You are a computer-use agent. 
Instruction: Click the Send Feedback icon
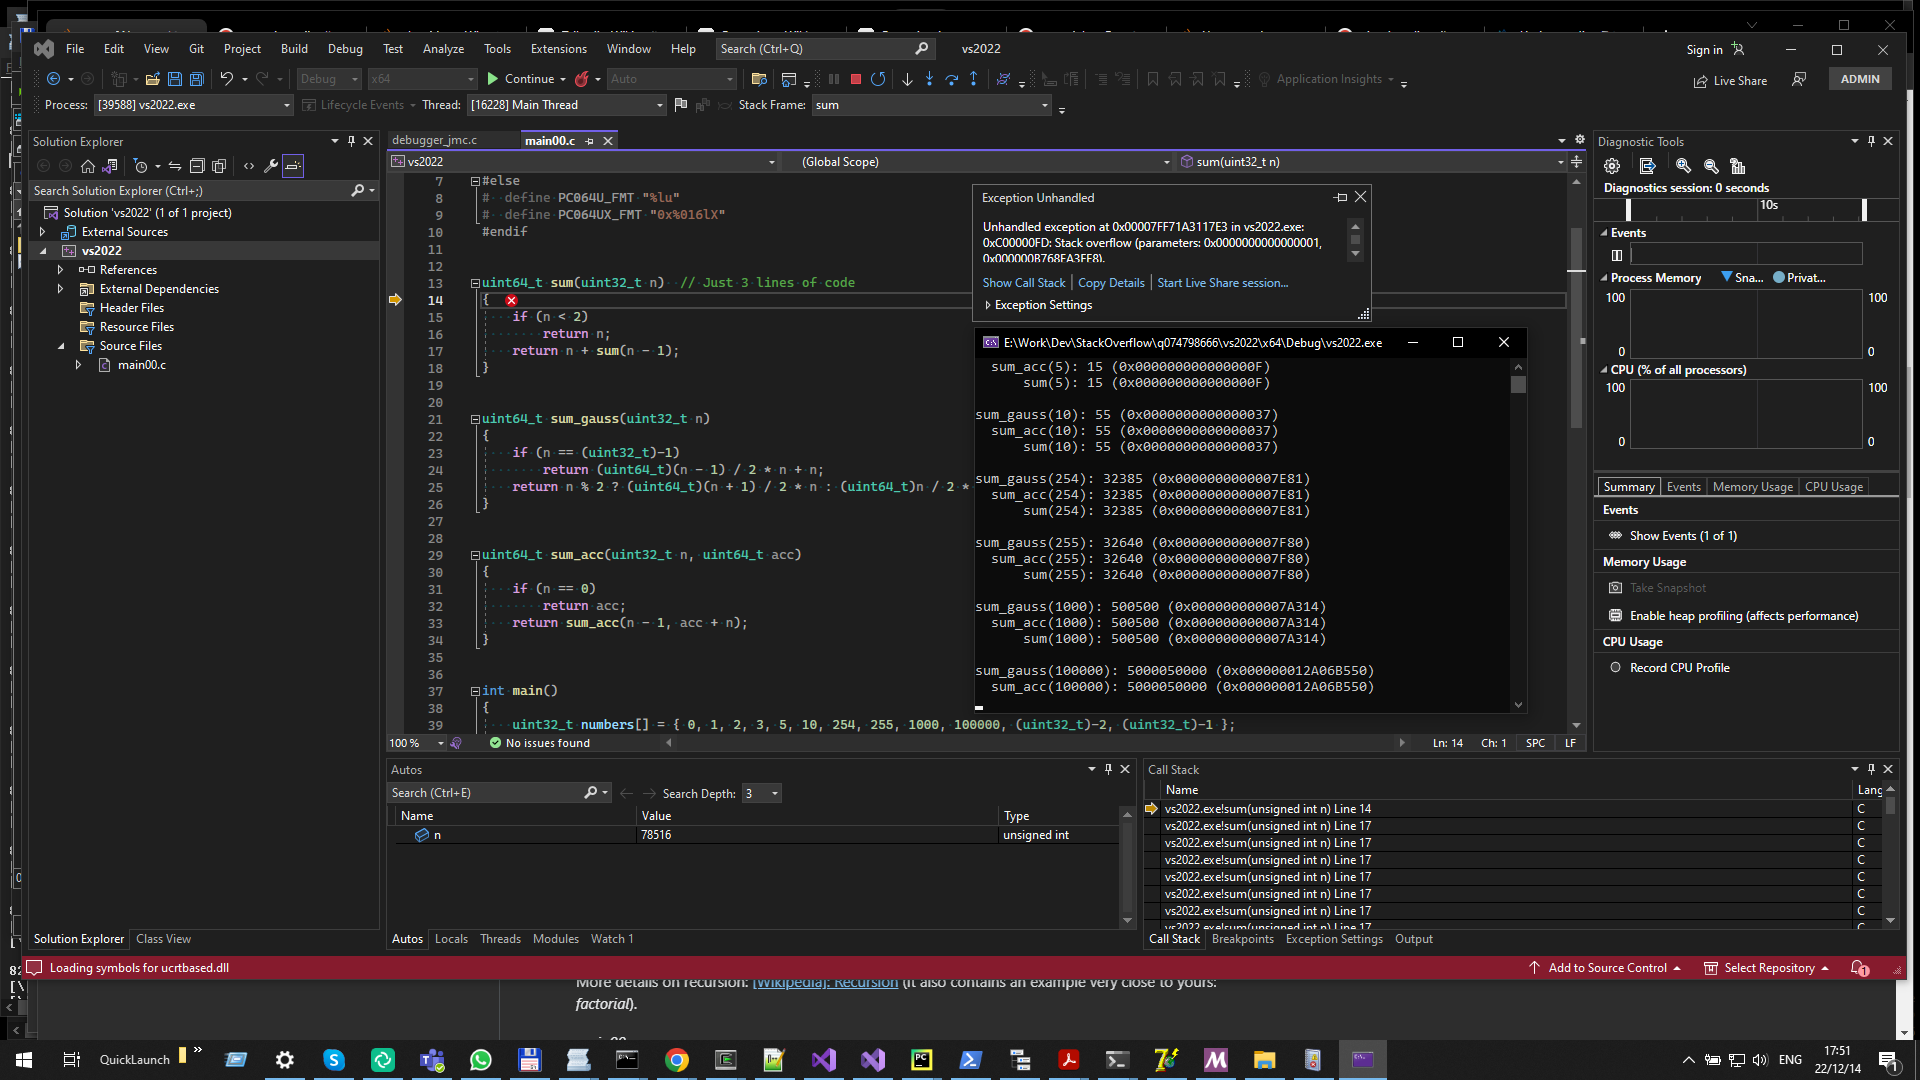click(1799, 79)
